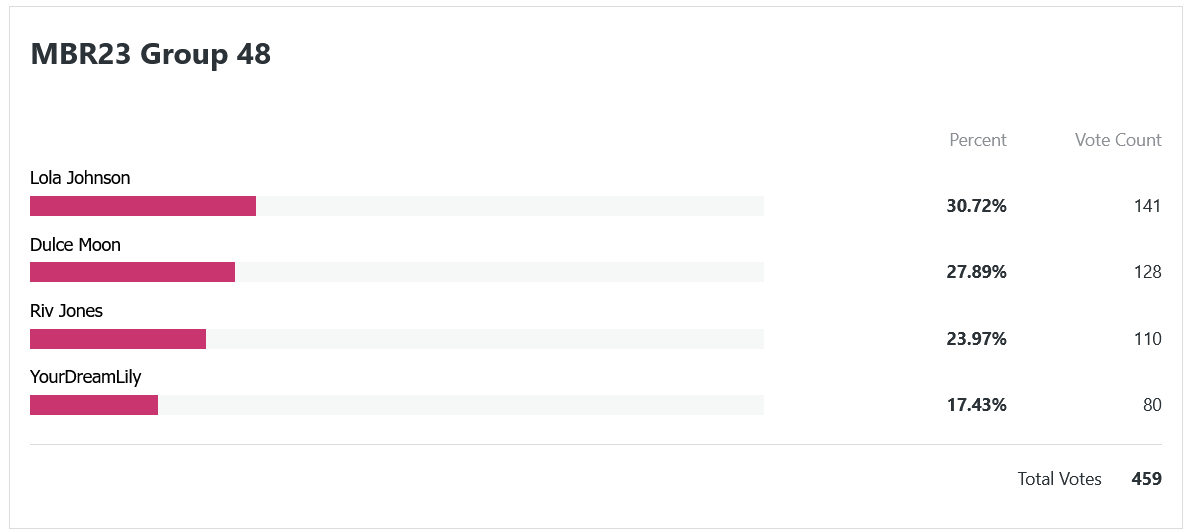Click the MBR23 Group 48 heading
The width and height of the screenshot is (1192, 532).
[151, 55]
